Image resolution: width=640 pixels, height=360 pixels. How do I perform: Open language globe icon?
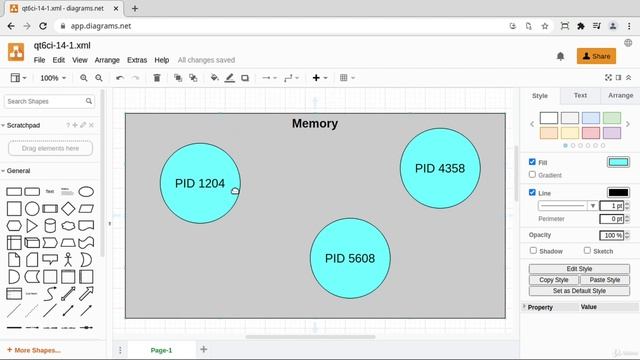point(628,42)
